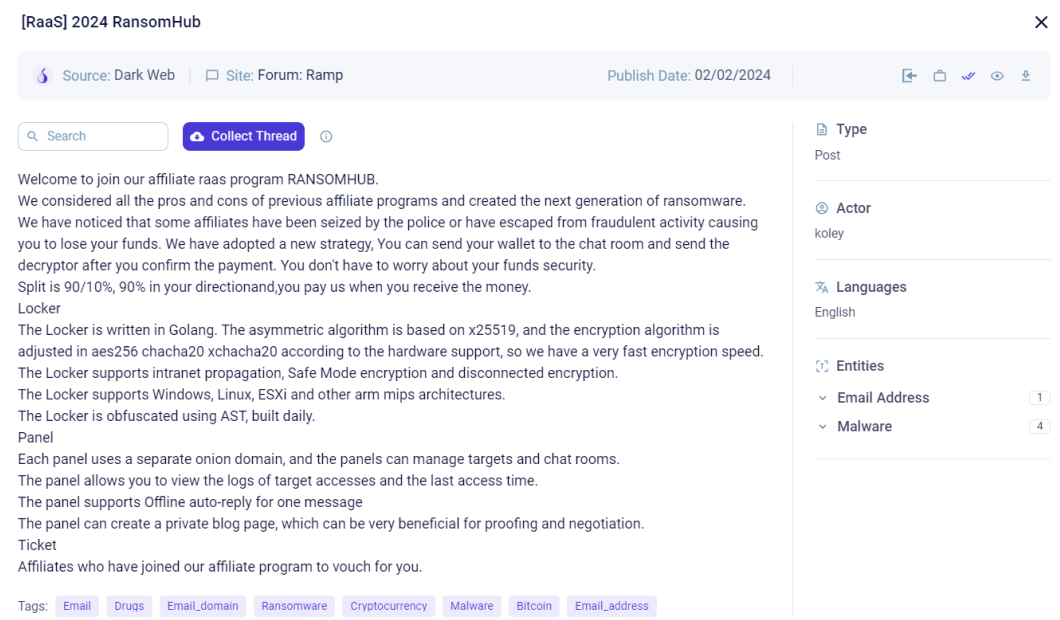Click the Languages translate icon

tap(821, 287)
